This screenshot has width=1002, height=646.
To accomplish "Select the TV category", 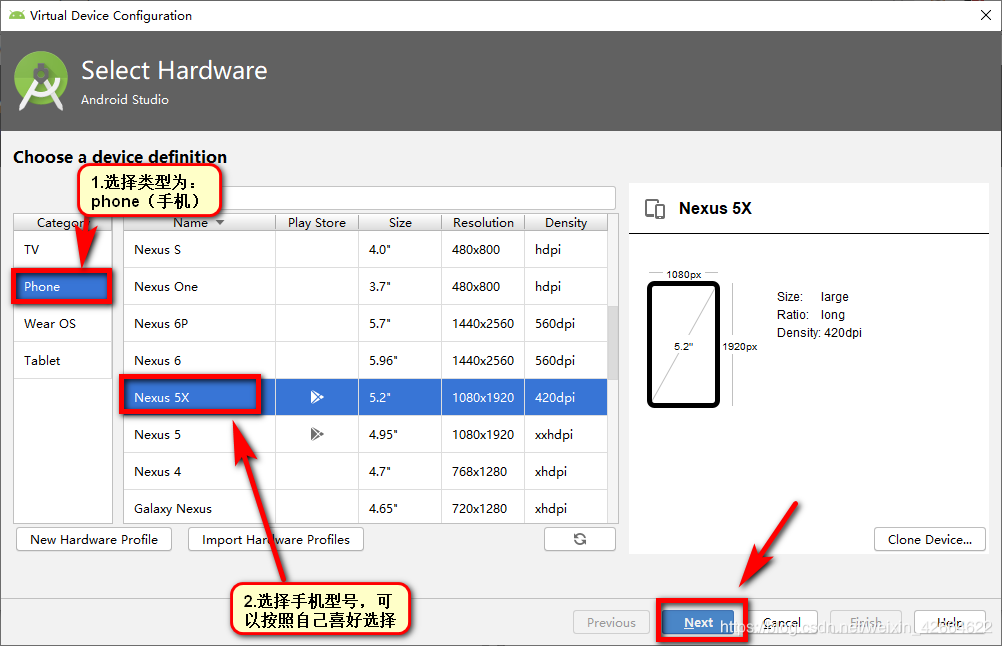I will pos(63,249).
